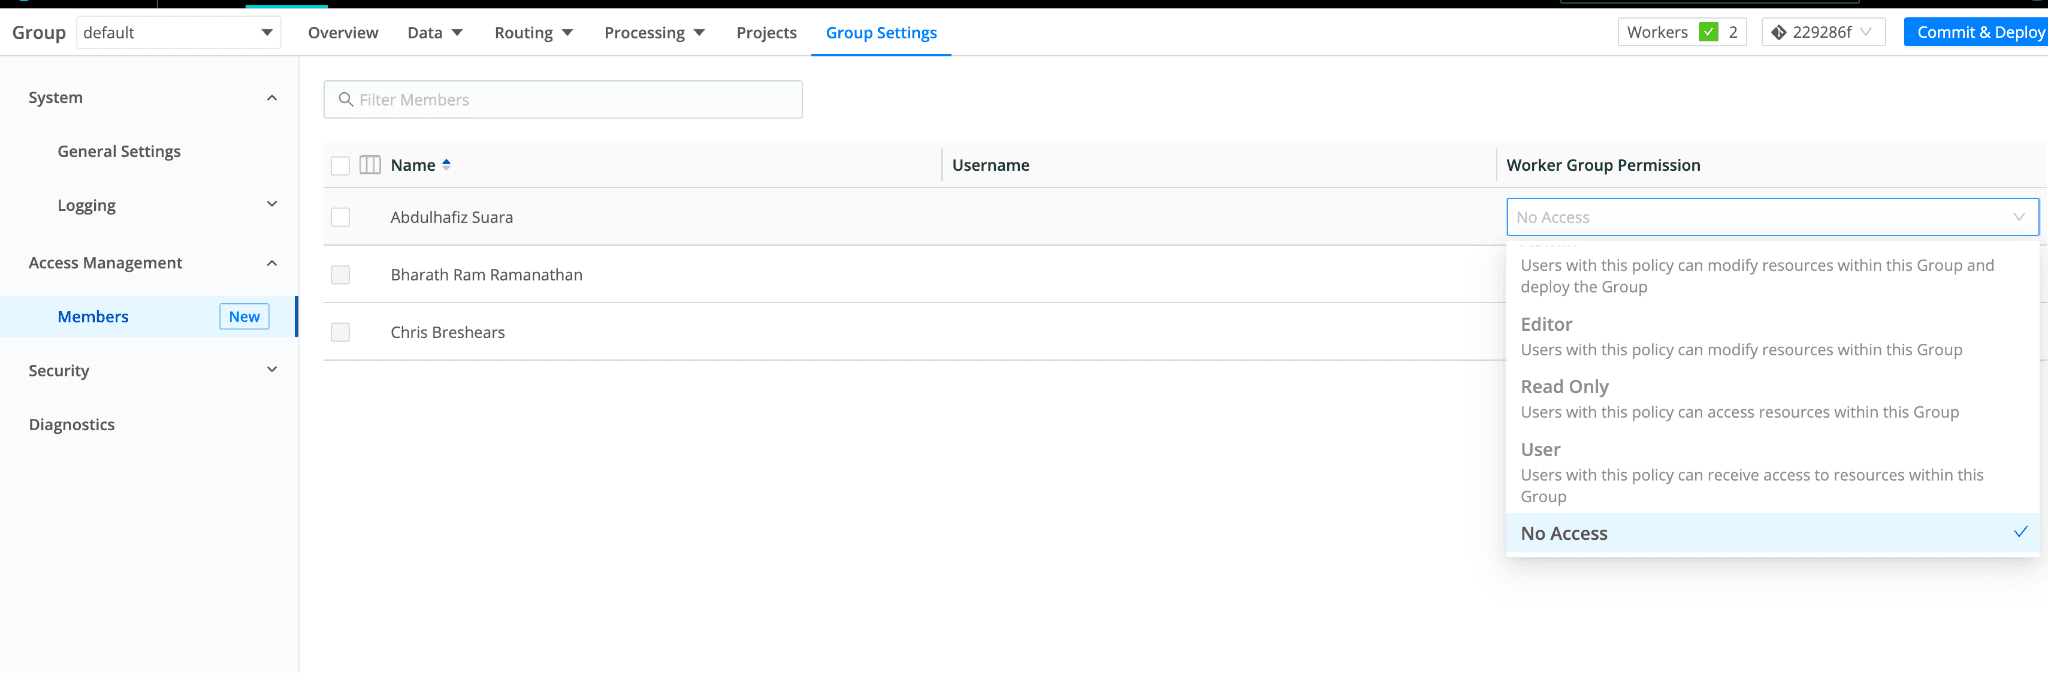Image resolution: width=2048 pixels, height=673 pixels.
Task: Click the search magnifier icon in filter
Action: coord(346,100)
